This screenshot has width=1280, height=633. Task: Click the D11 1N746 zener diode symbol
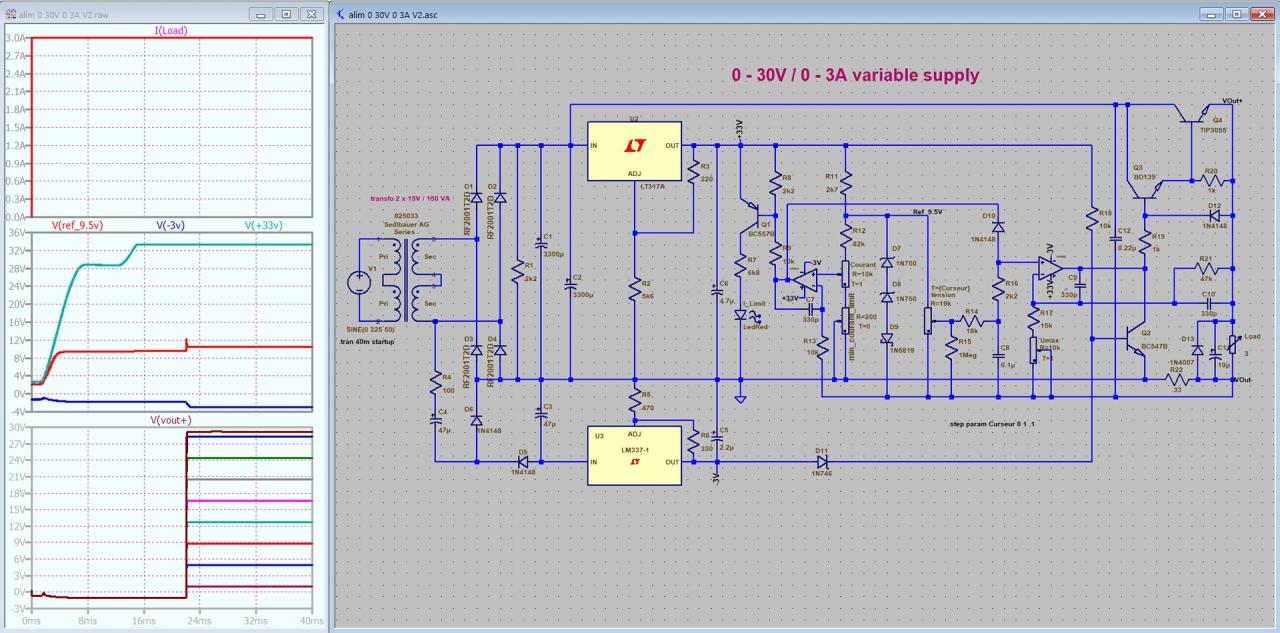click(822, 462)
